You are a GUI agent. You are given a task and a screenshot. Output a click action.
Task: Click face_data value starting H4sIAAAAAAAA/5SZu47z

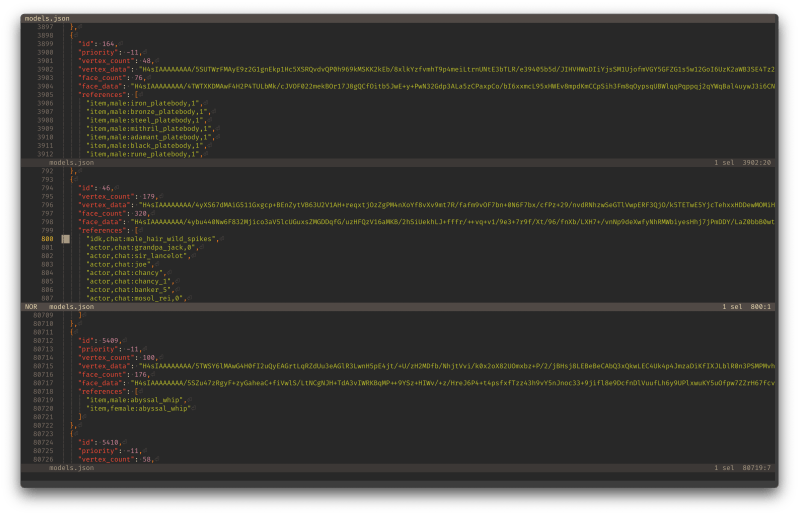click(452, 383)
